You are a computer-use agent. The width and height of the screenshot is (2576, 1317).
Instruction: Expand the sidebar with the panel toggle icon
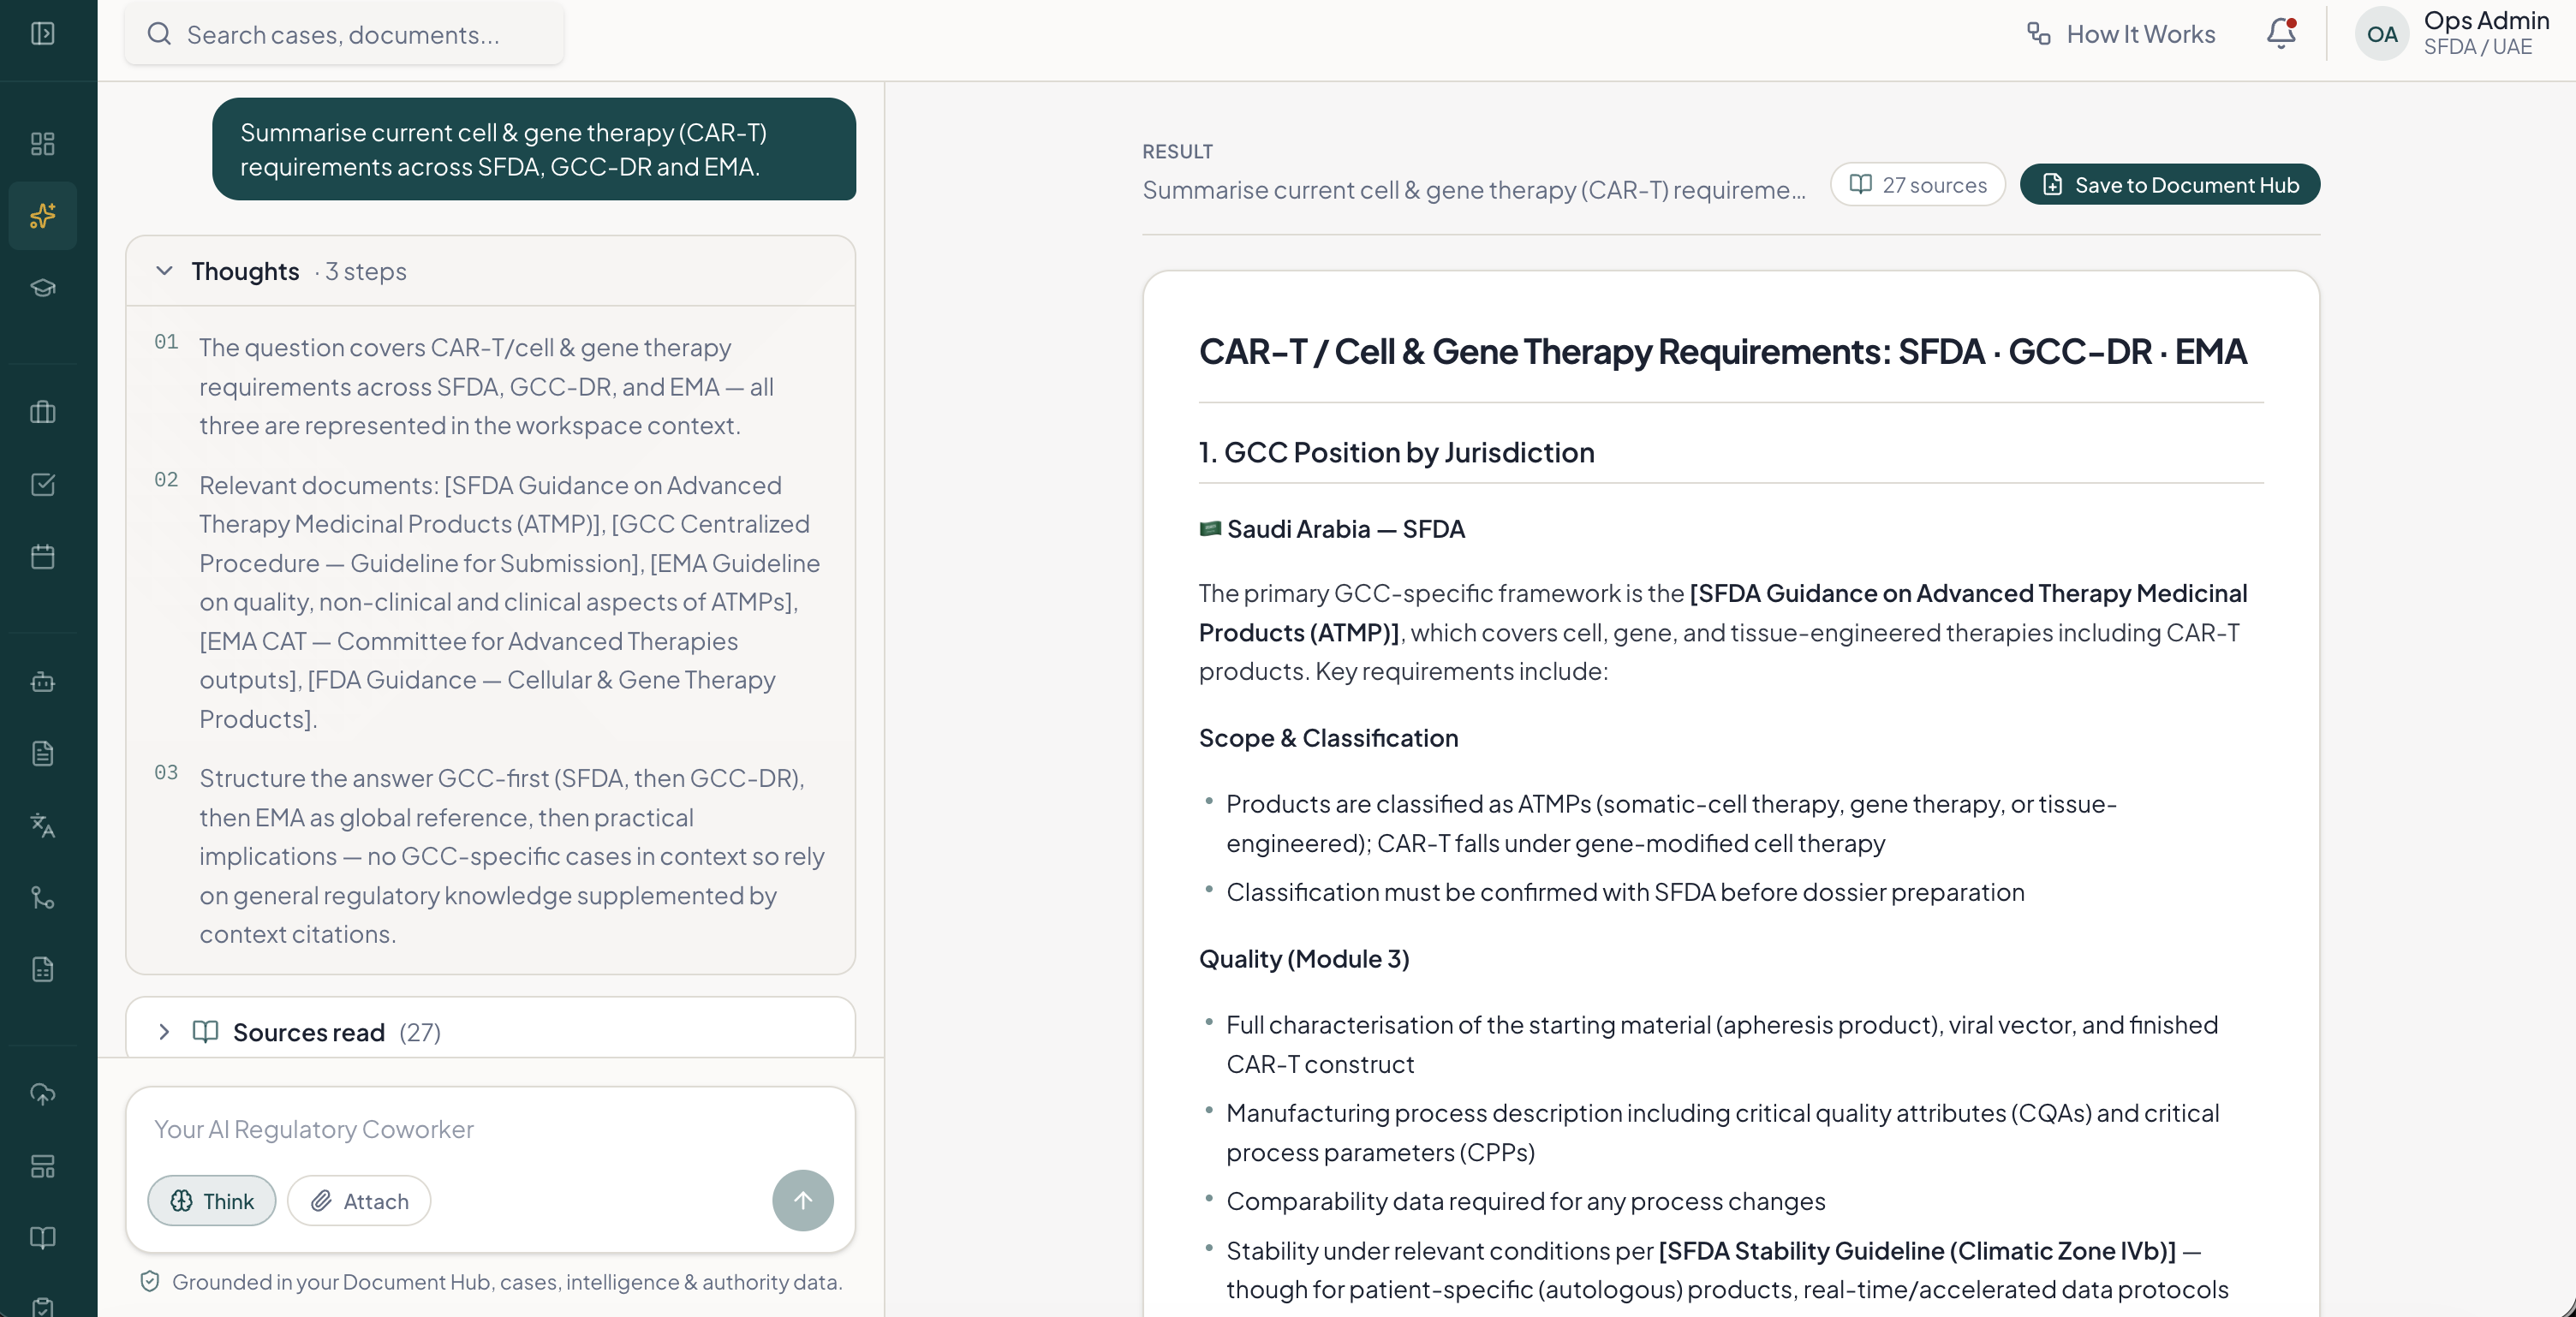(43, 34)
